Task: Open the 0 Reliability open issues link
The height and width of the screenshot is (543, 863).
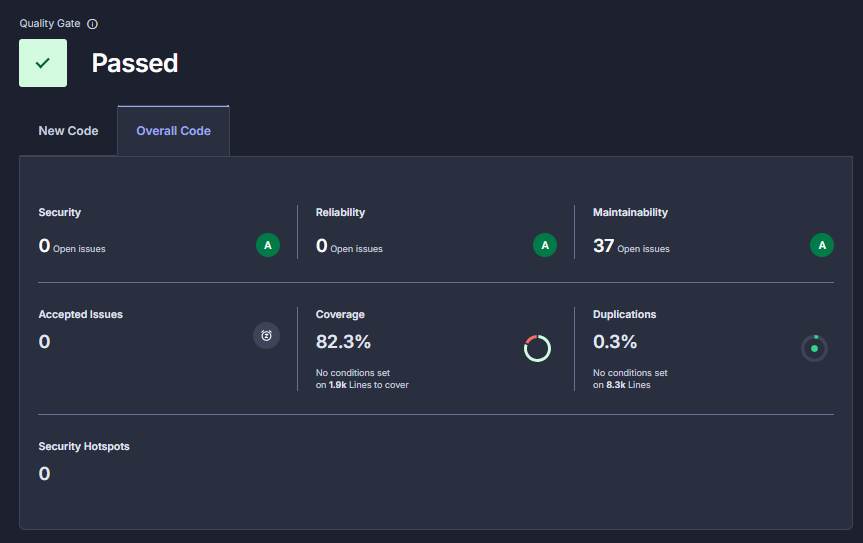Action: (x=322, y=246)
